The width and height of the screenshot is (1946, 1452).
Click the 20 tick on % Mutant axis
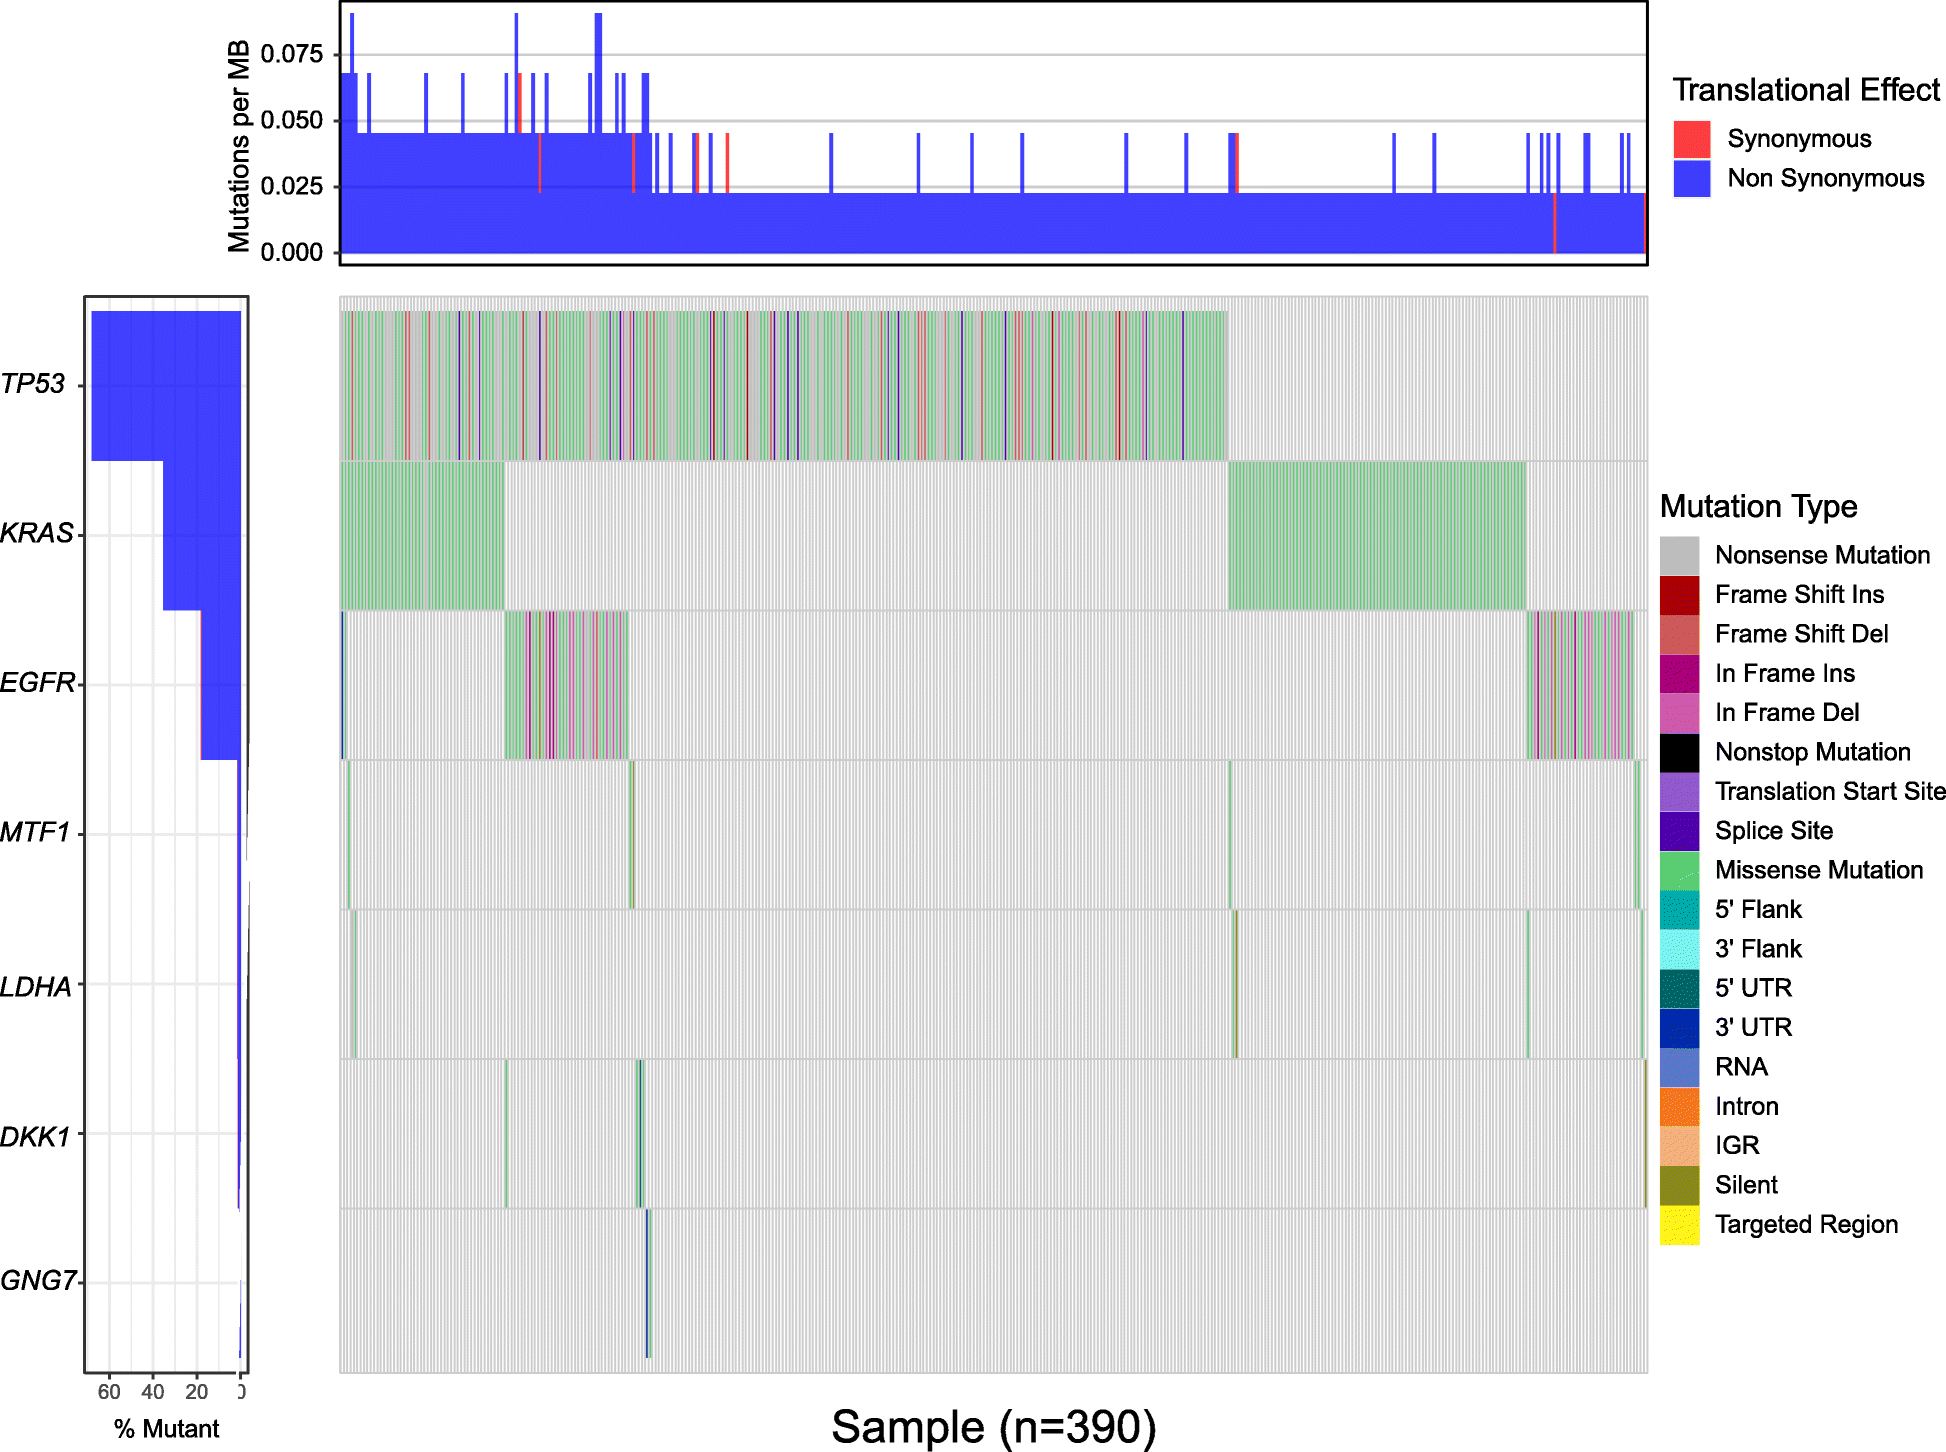click(197, 1392)
